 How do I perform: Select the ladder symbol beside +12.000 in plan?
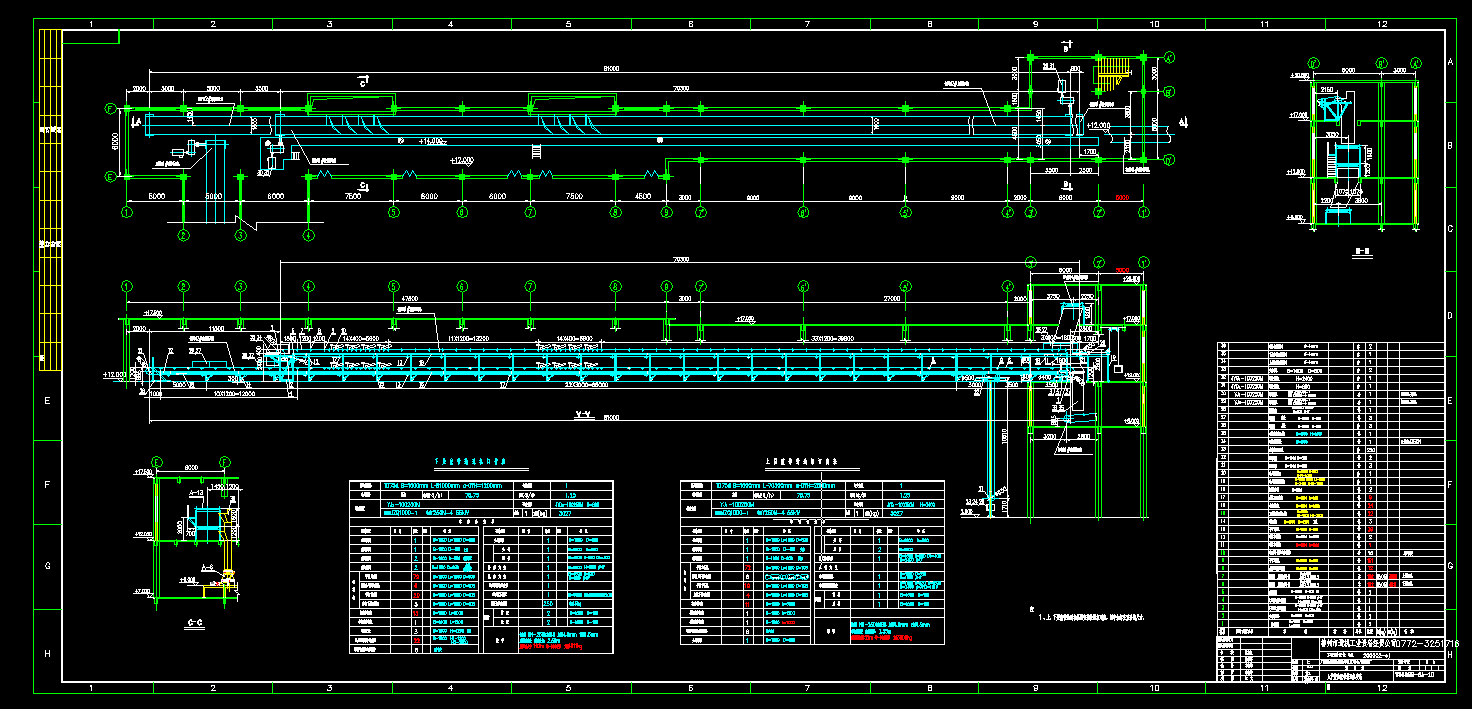536,152
